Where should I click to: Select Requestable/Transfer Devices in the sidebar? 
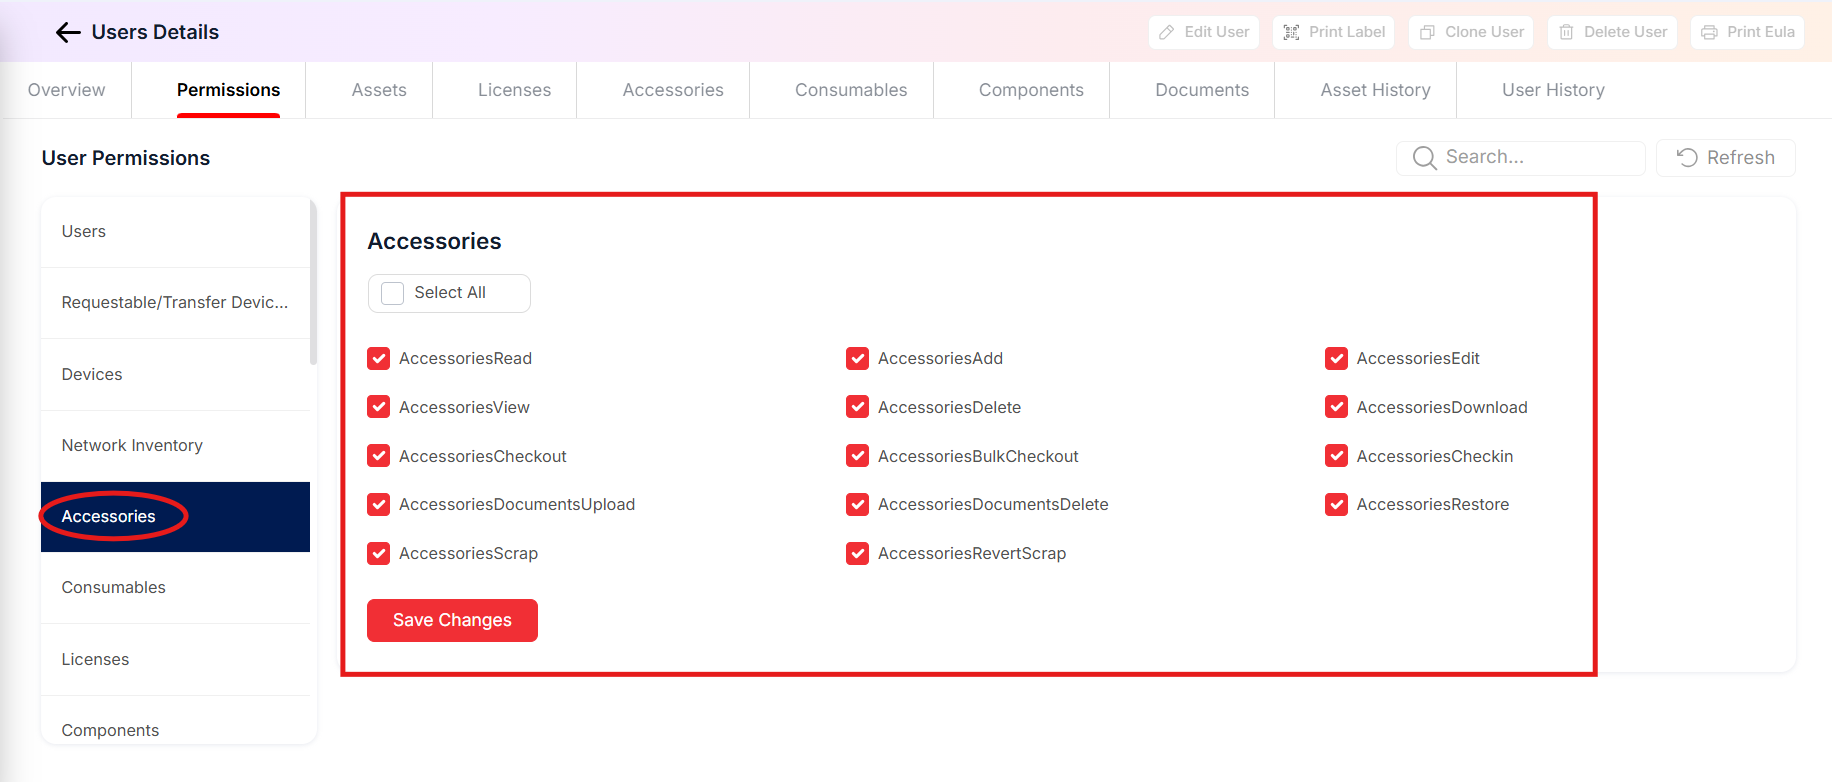point(175,303)
